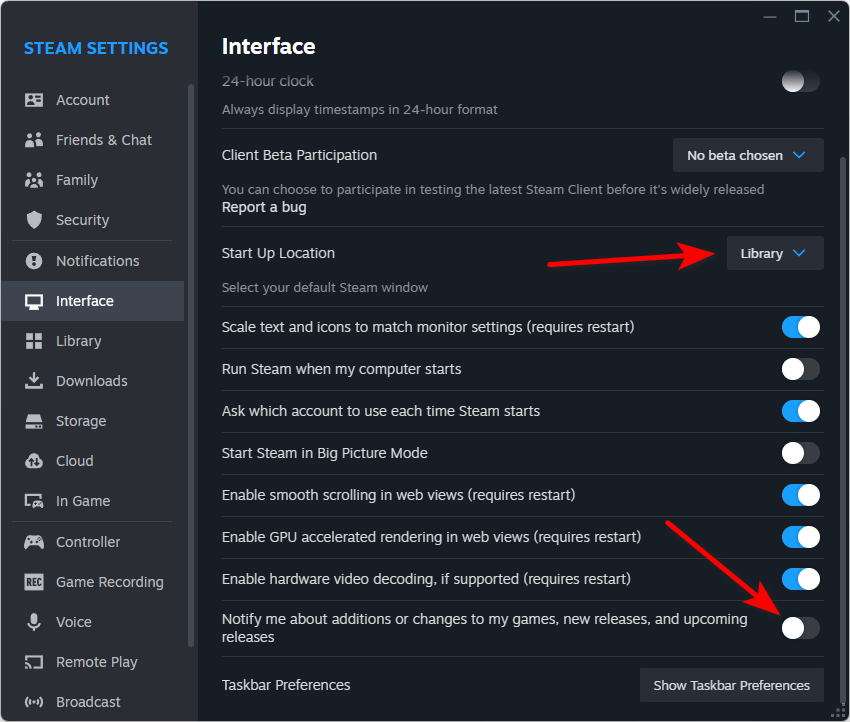Open Storage settings section
The image size is (850, 722).
point(93,421)
